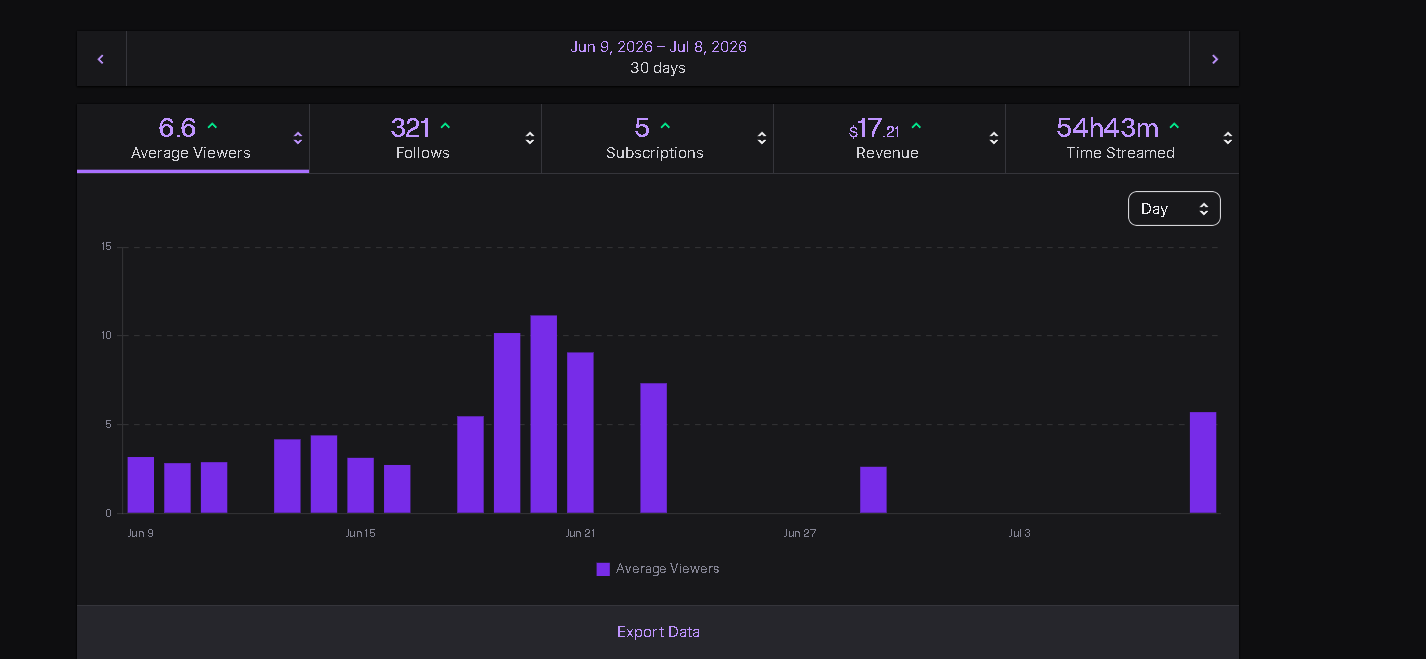
Task: Open Follows metric selector arrows
Action: [x=530, y=139]
